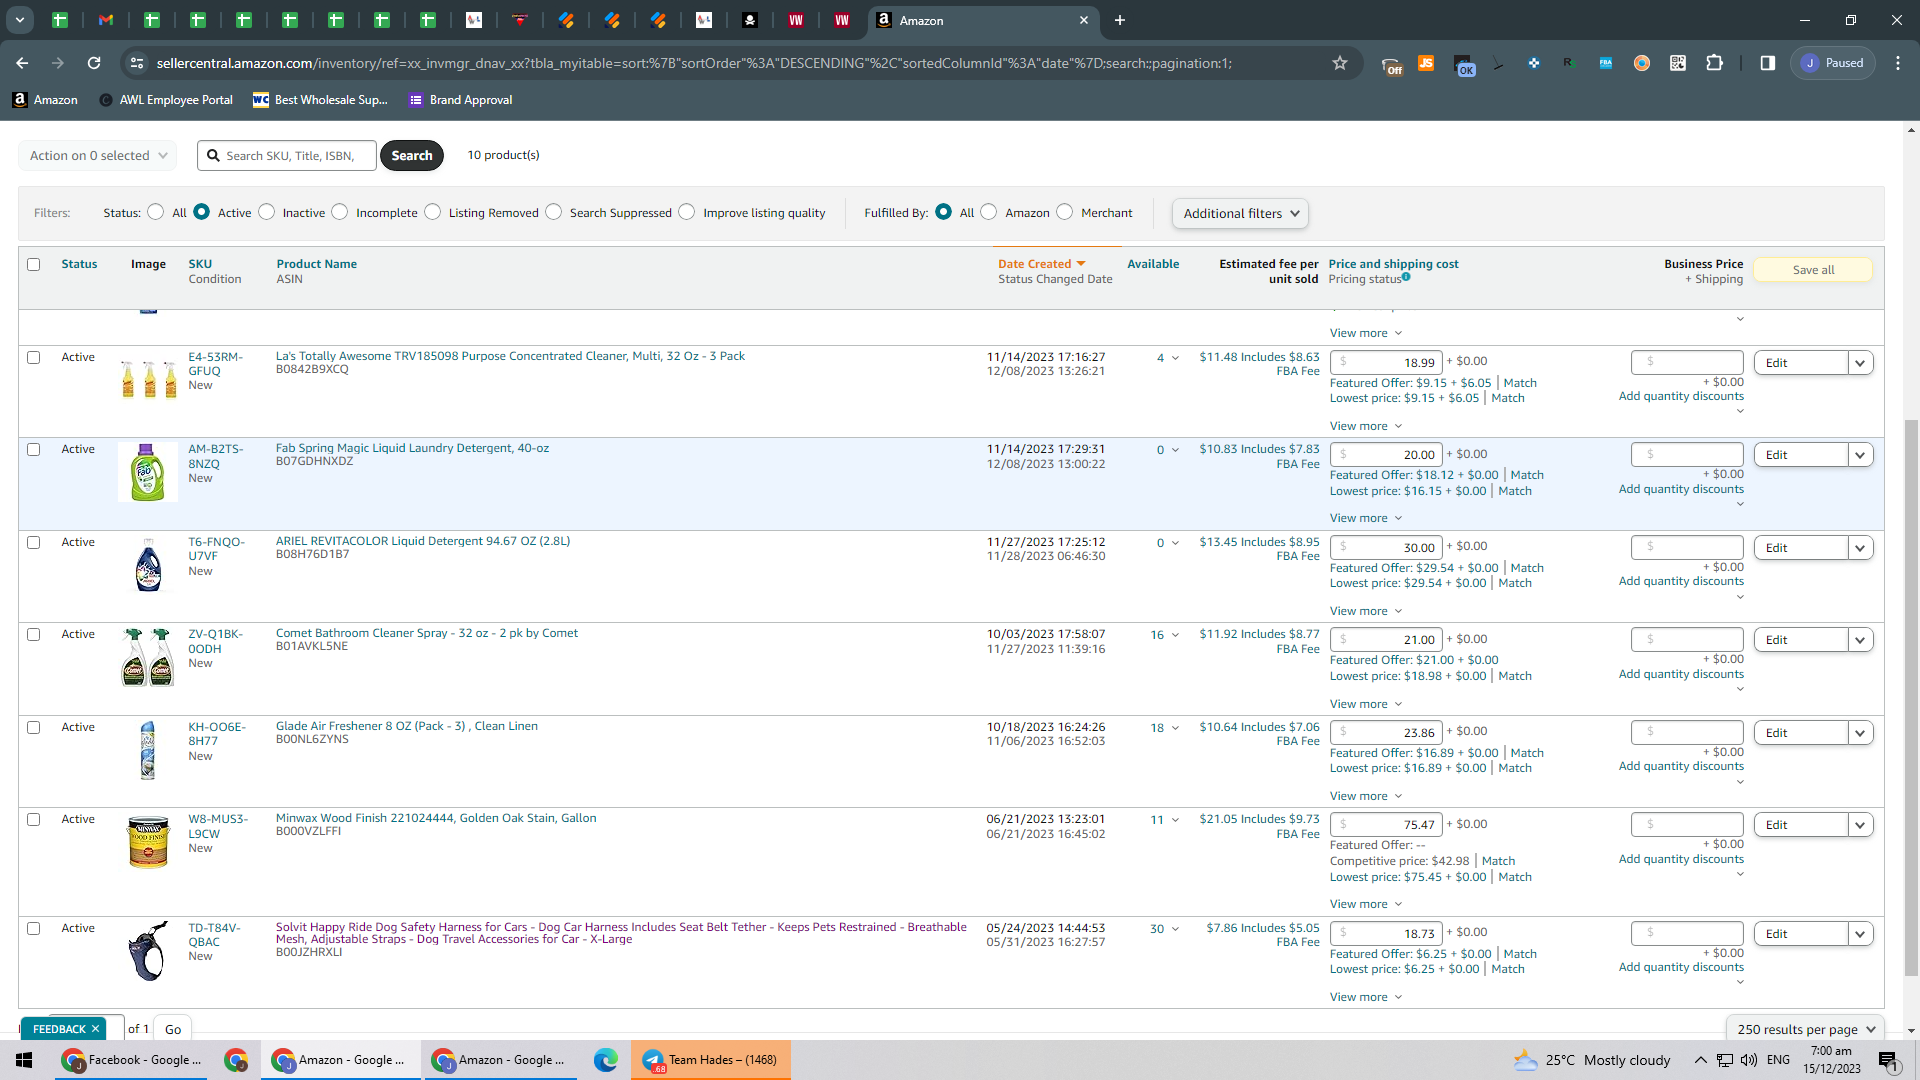The height and width of the screenshot is (1080, 1920).
Task: Expand View more for Glade Air Freshener
Action: coord(1365,796)
